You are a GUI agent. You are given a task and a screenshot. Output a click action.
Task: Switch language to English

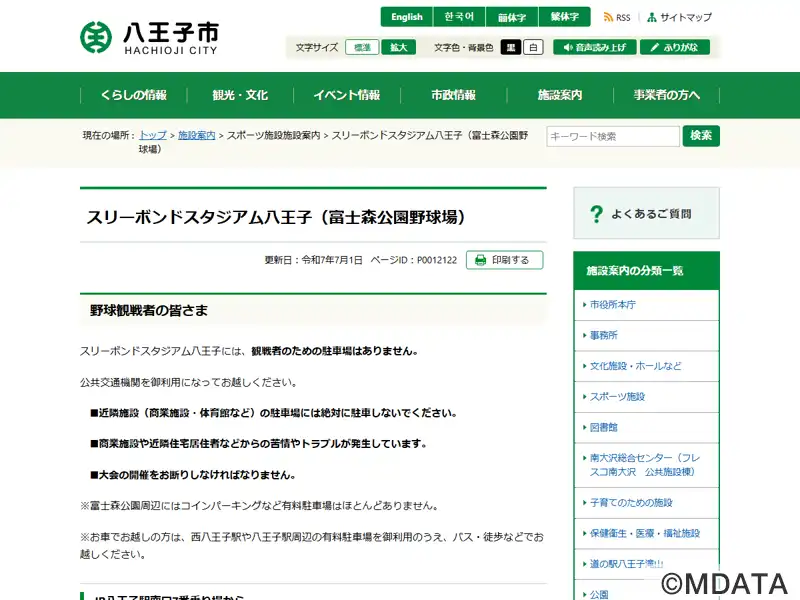[407, 17]
